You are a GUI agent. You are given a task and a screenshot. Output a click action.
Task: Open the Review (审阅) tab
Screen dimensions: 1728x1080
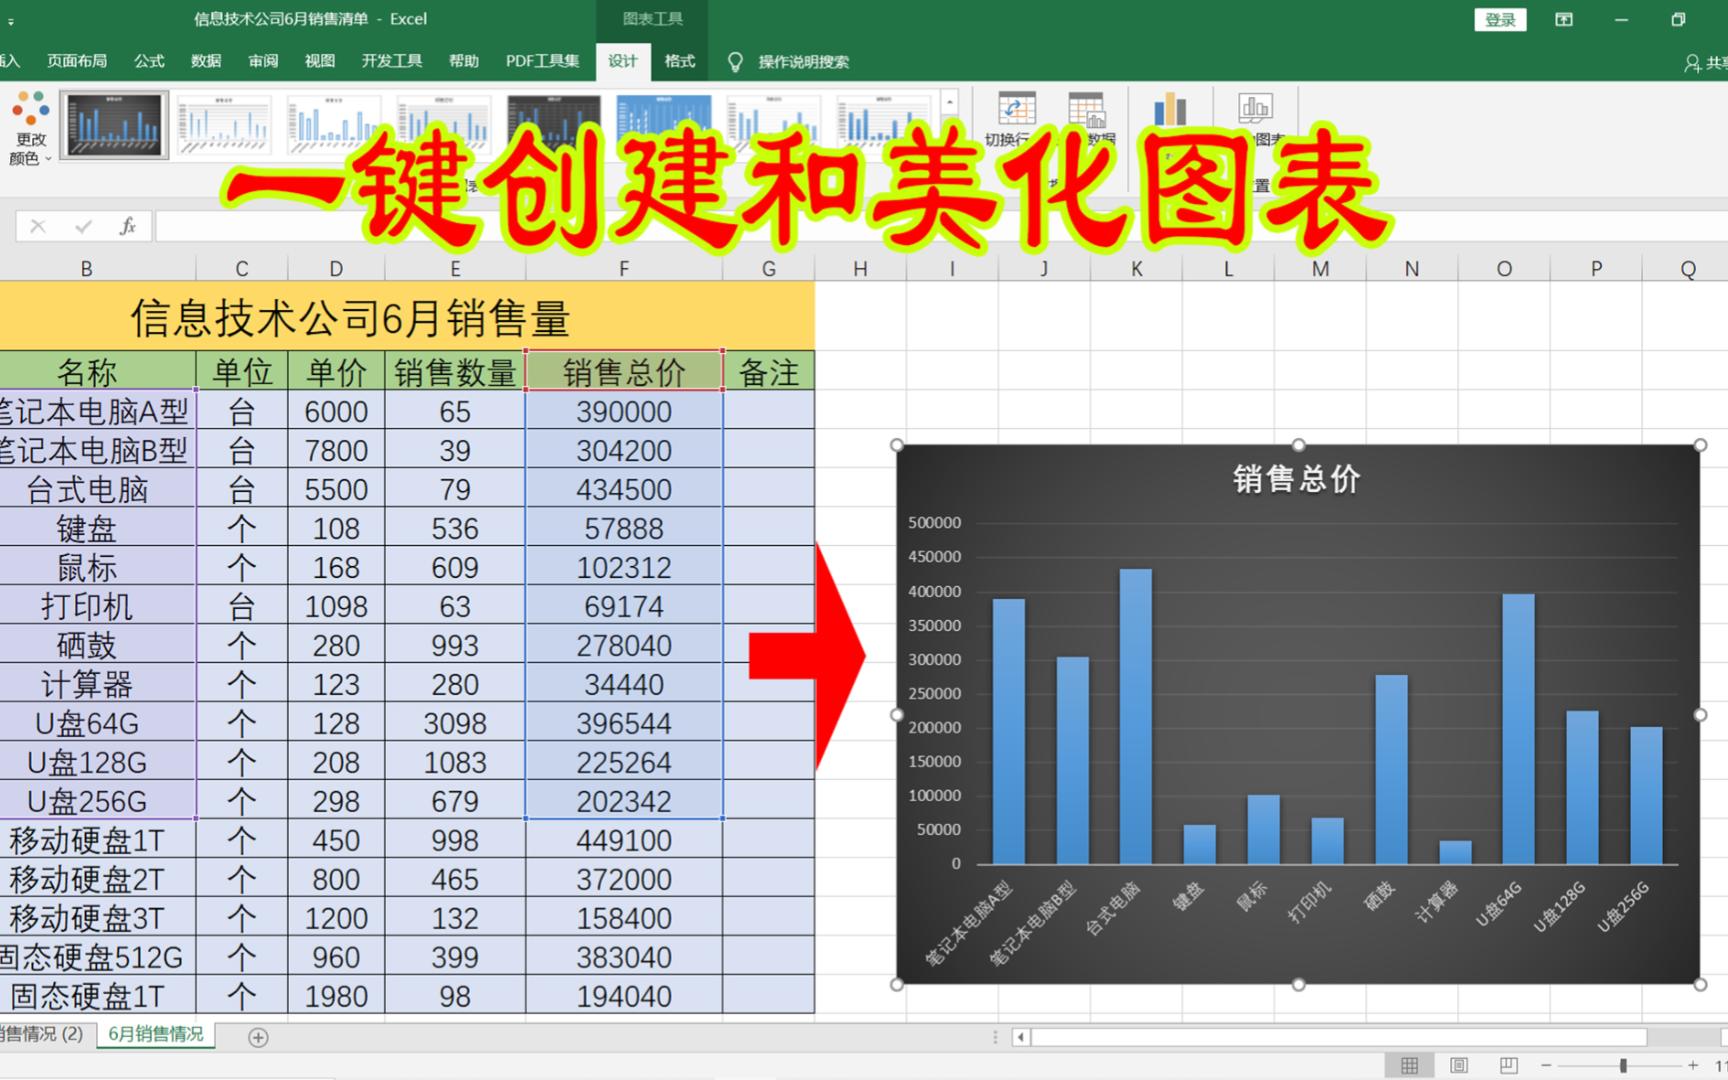[263, 61]
